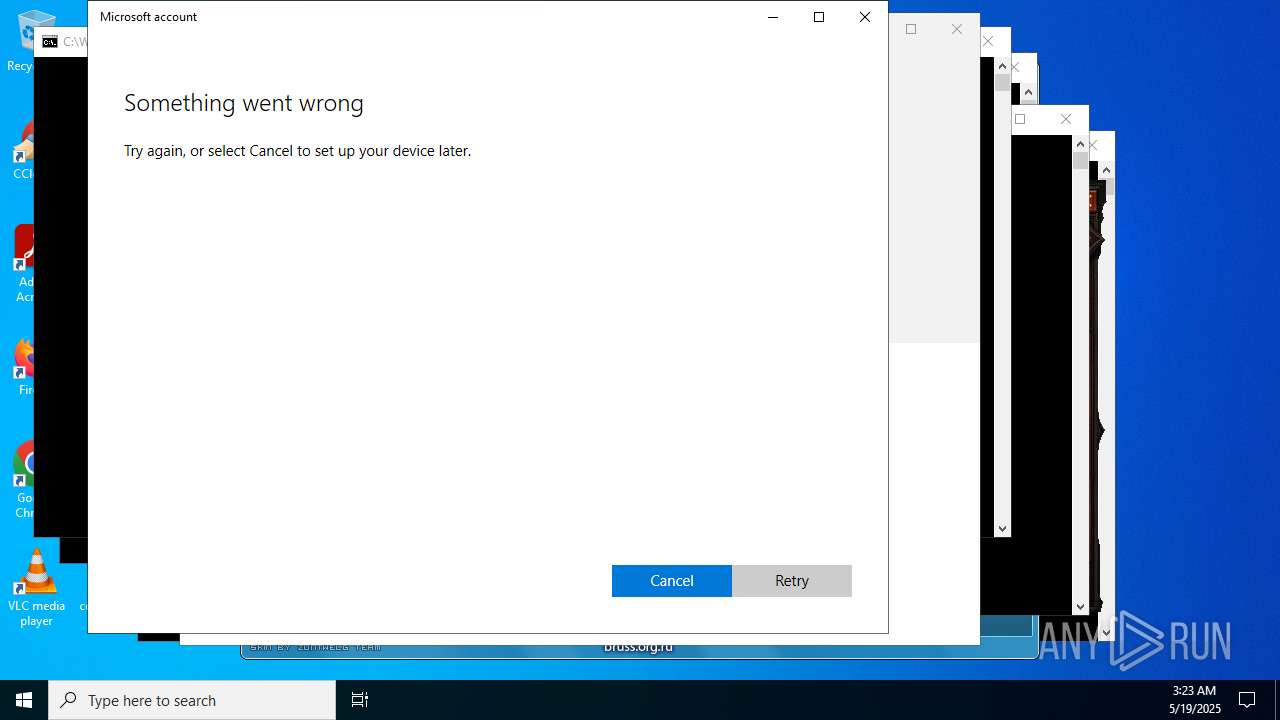Close the Microsoft account window
1280x720 pixels.
[x=865, y=17]
